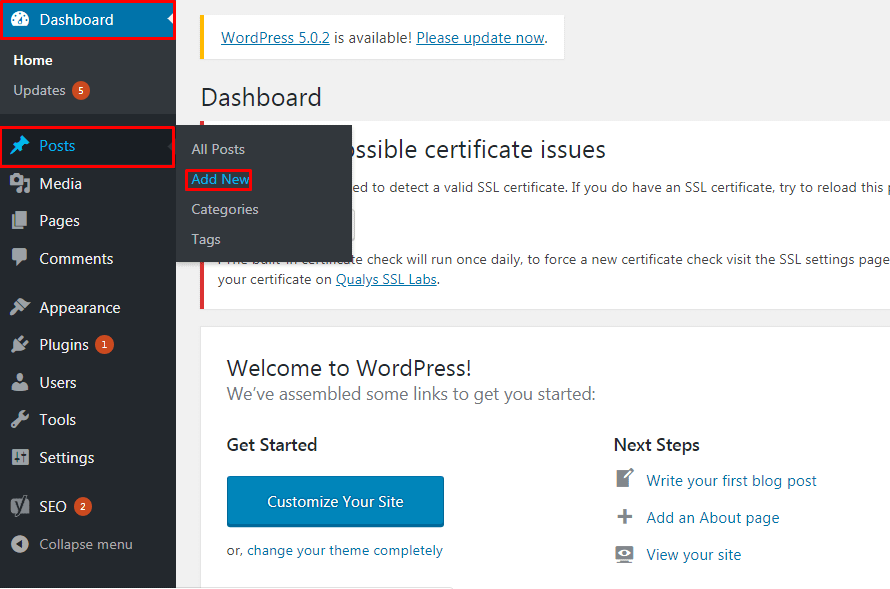This screenshot has height=589, width=890.
Task: Click the Please update now link
Action: 481,38
